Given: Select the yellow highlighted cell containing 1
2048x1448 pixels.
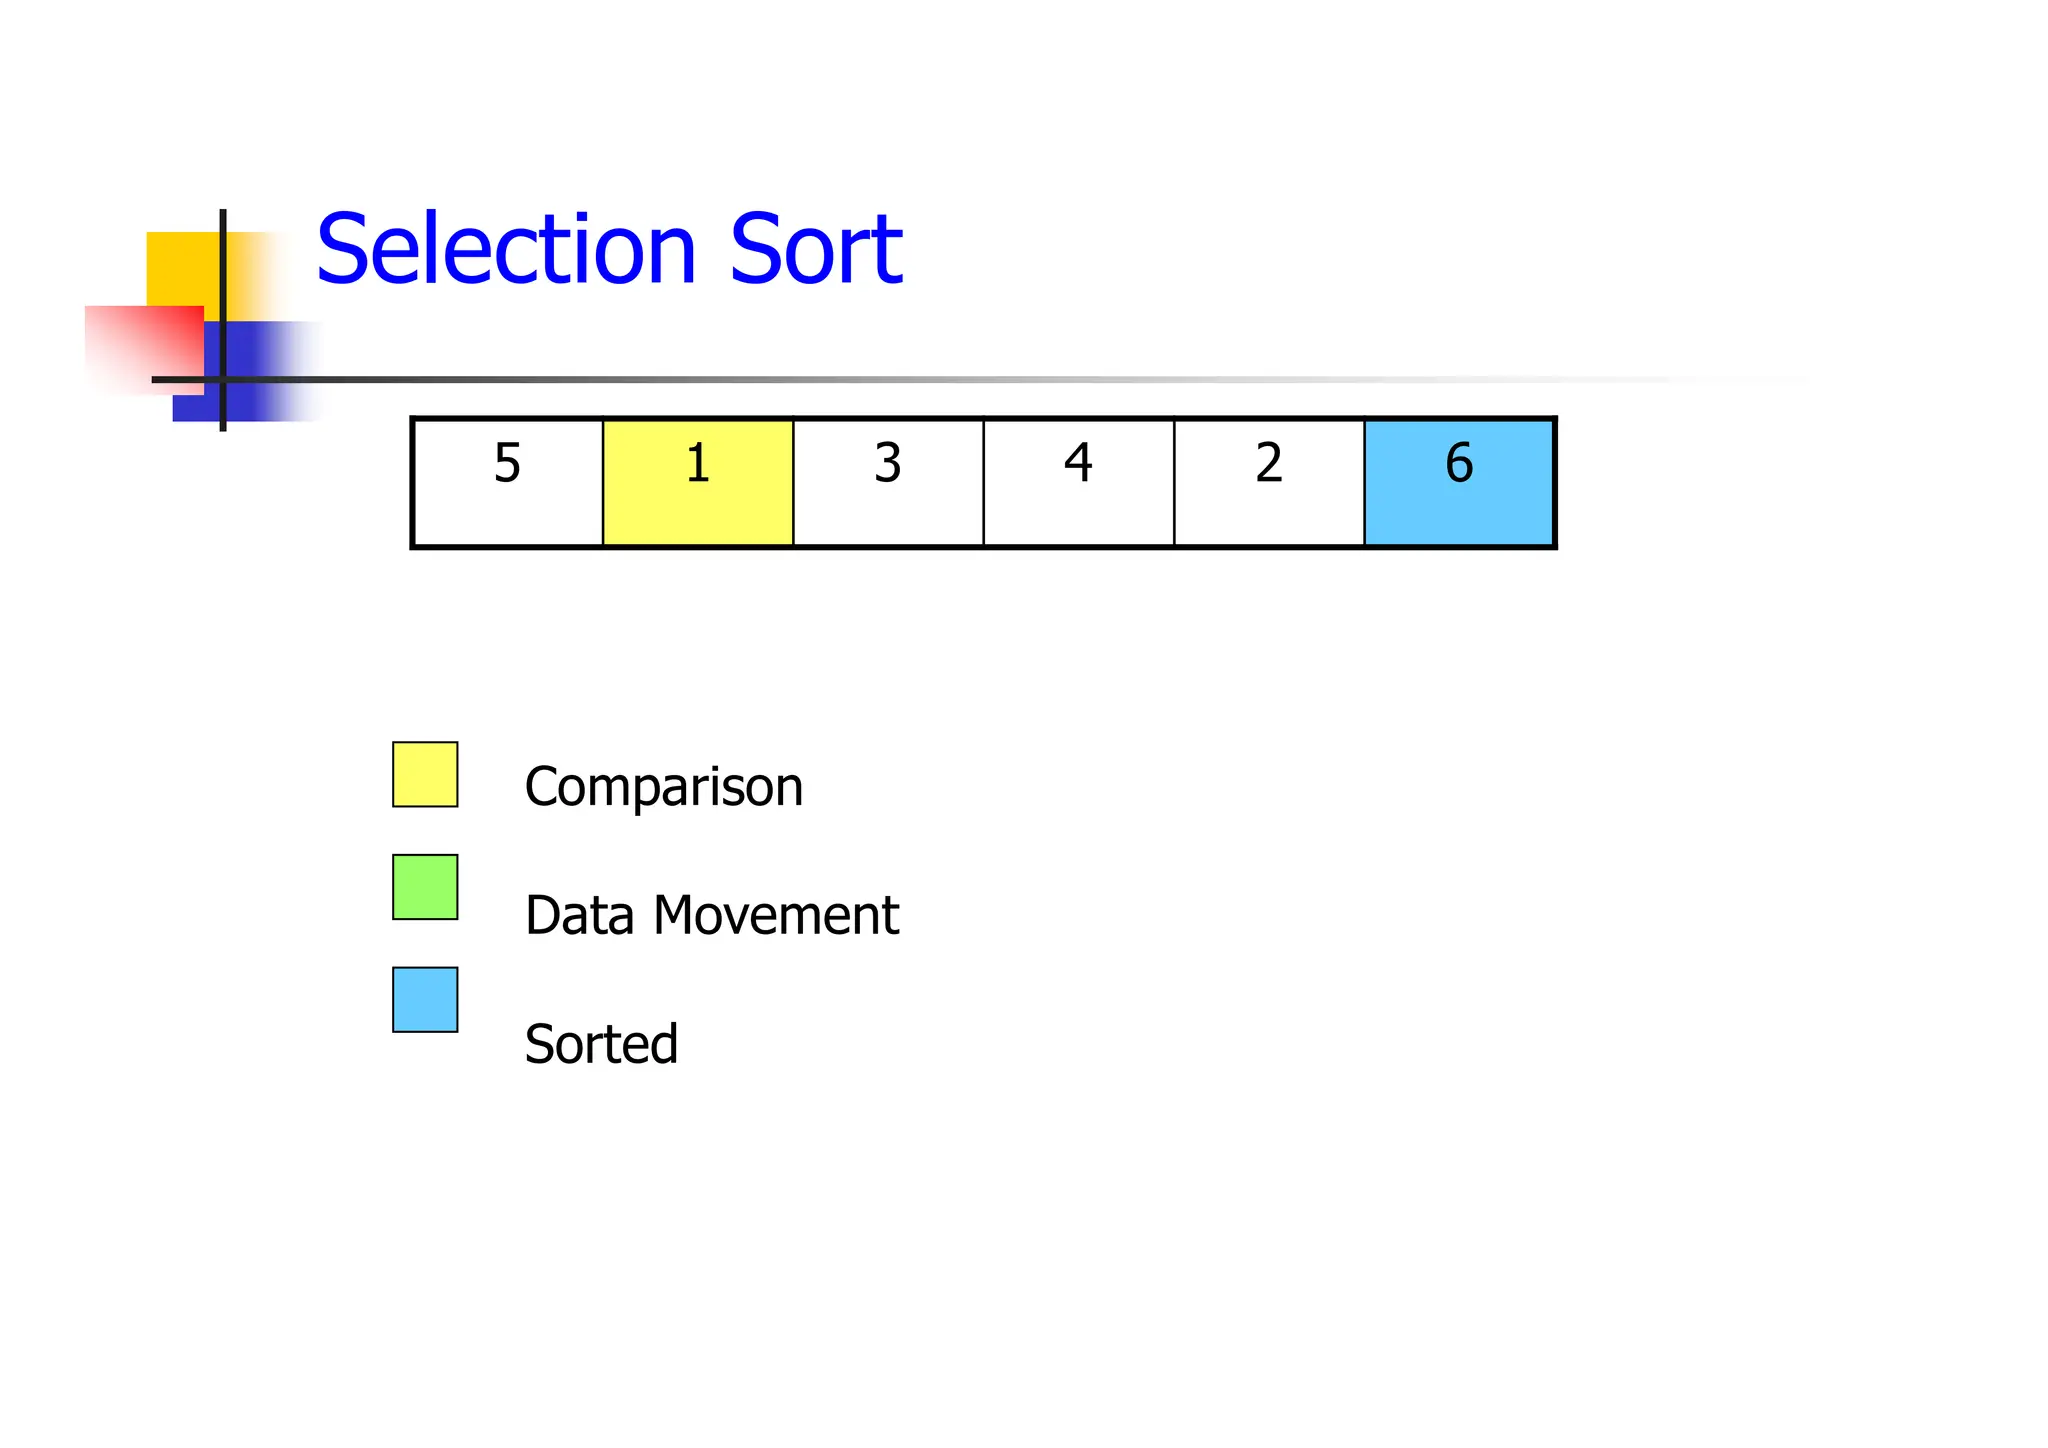Looking at the screenshot, I should click(x=698, y=482).
